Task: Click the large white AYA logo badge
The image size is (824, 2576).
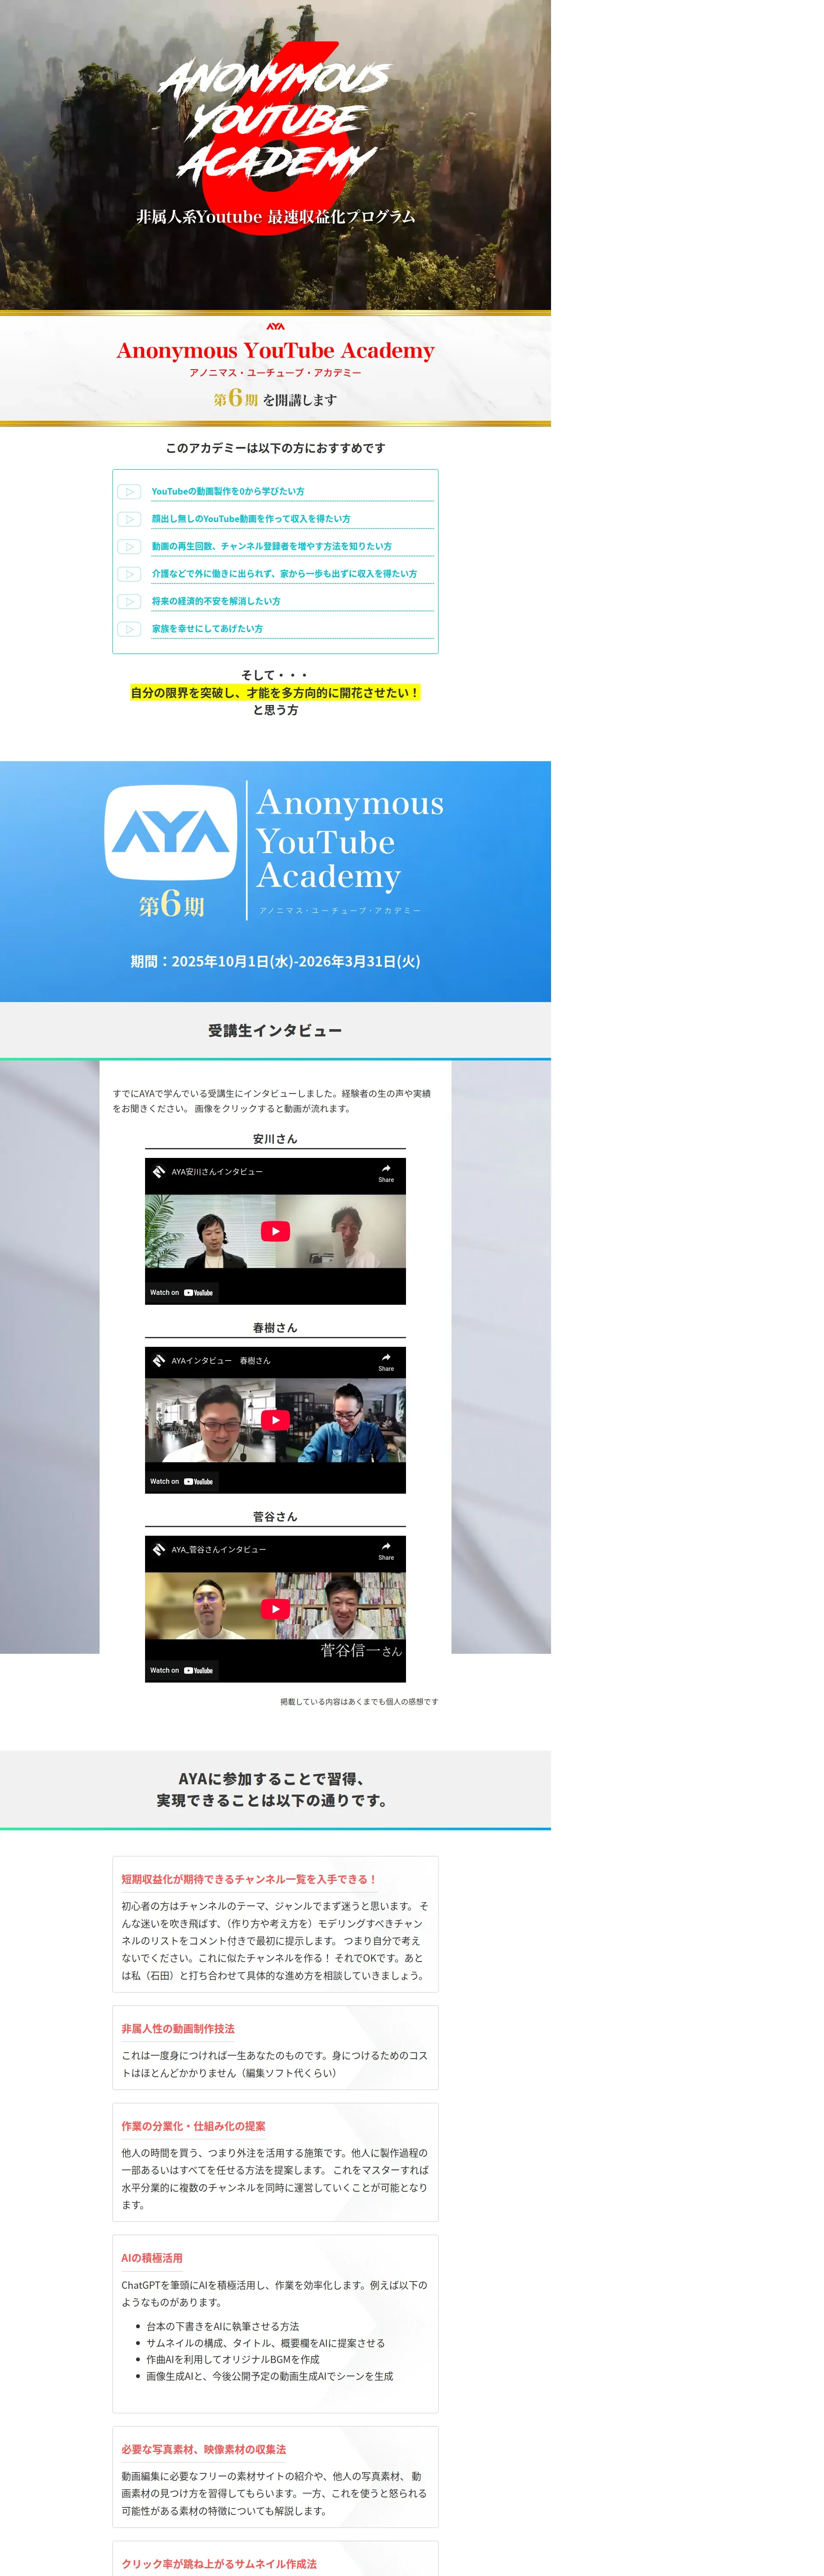Action: [x=171, y=832]
